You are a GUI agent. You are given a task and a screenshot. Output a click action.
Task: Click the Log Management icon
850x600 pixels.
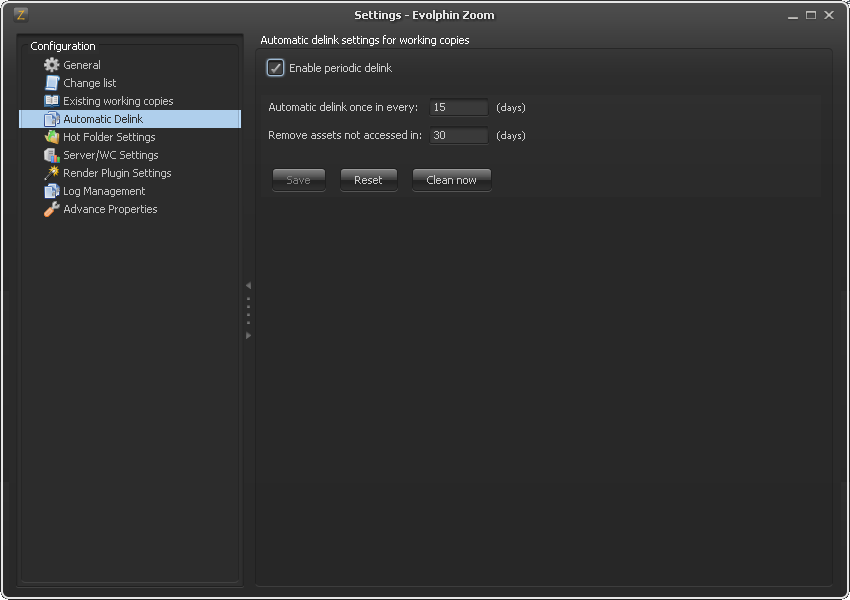click(51, 191)
